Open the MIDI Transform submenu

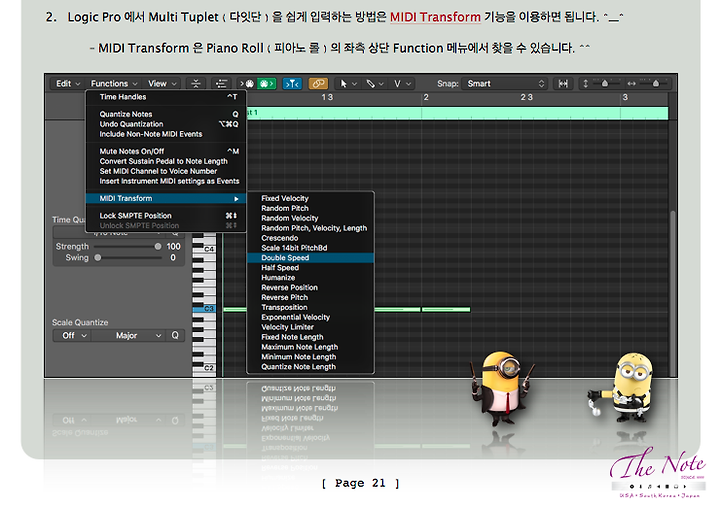click(166, 198)
